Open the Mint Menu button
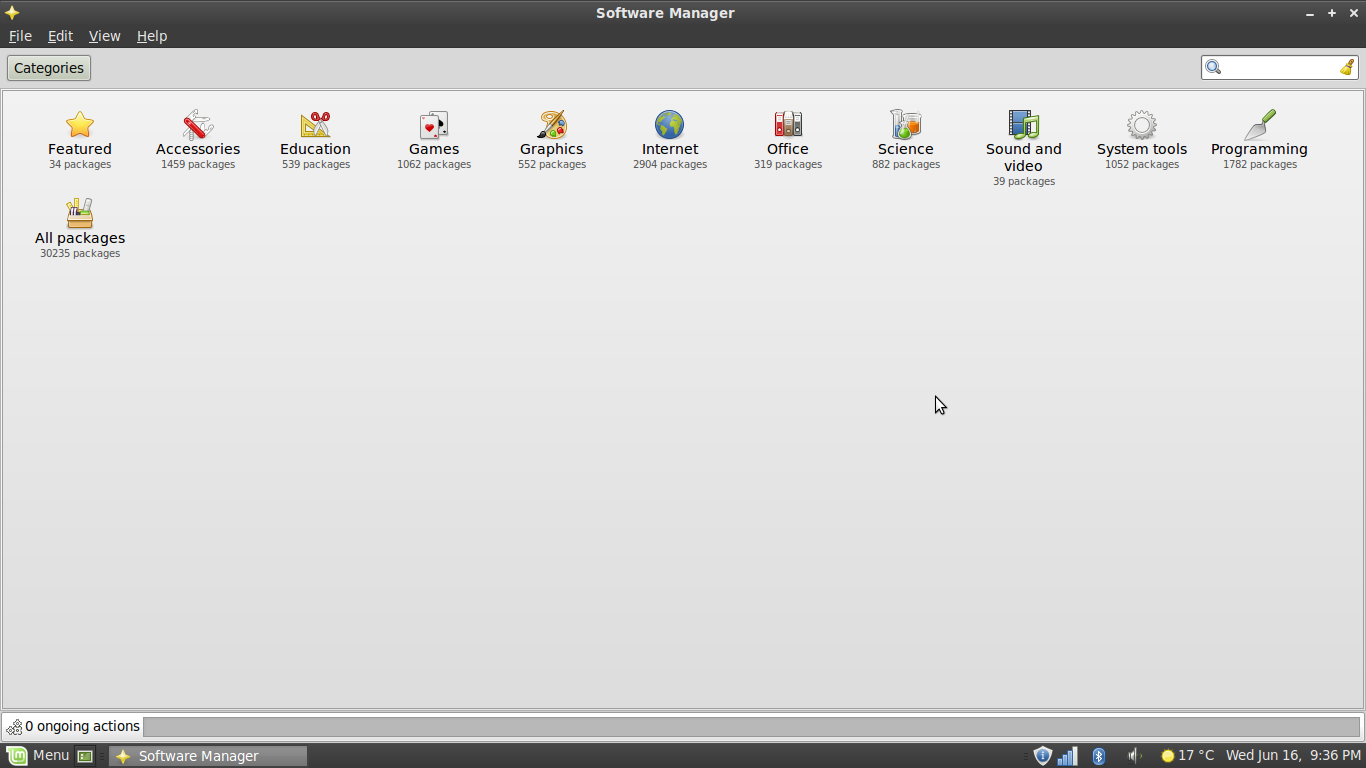This screenshot has height=768, width=1366. click(38, 756)
